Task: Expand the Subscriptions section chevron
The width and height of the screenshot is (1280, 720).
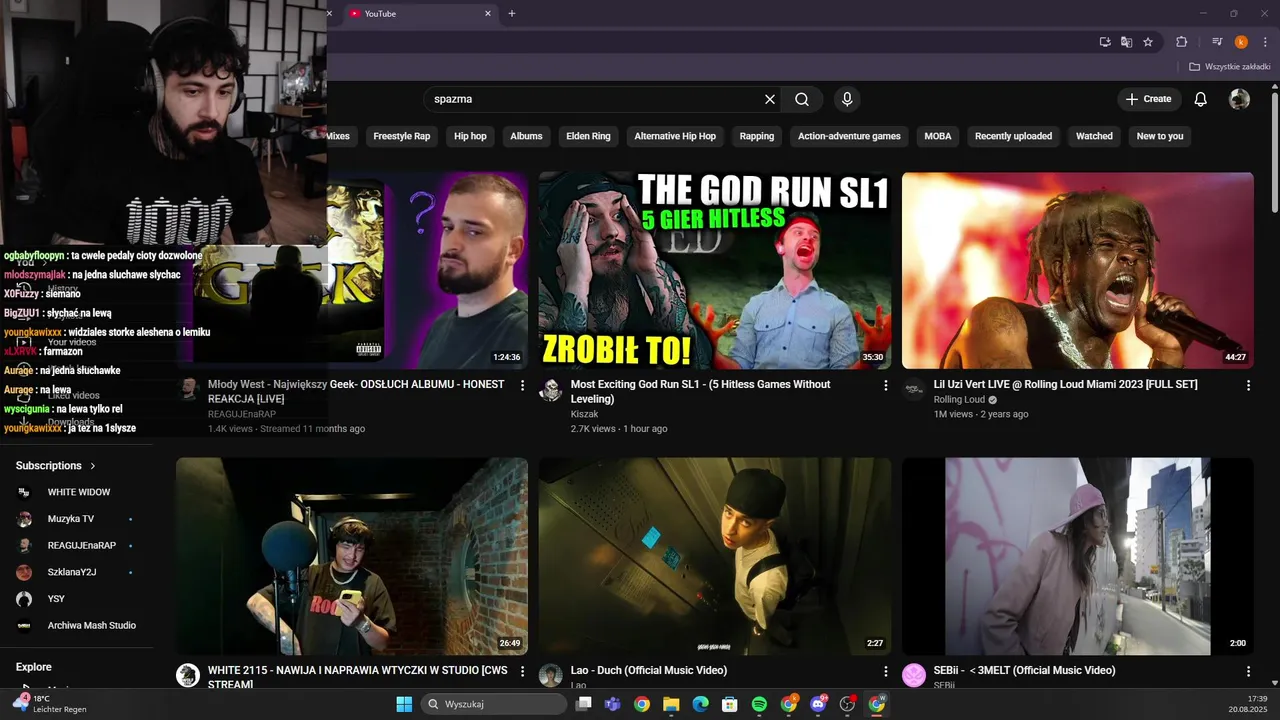Action: pyautogui.click(x=93, y=466)
